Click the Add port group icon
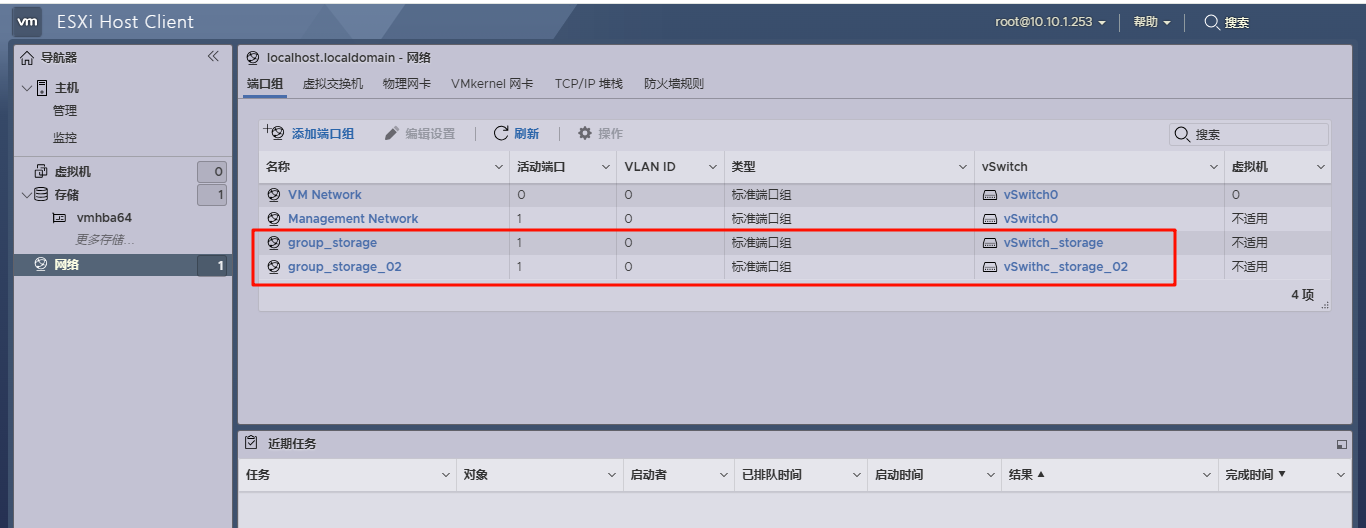Image resolution: width=1366 pixels, height=528 pixels. pyautogui.click(x=274, y=133)
